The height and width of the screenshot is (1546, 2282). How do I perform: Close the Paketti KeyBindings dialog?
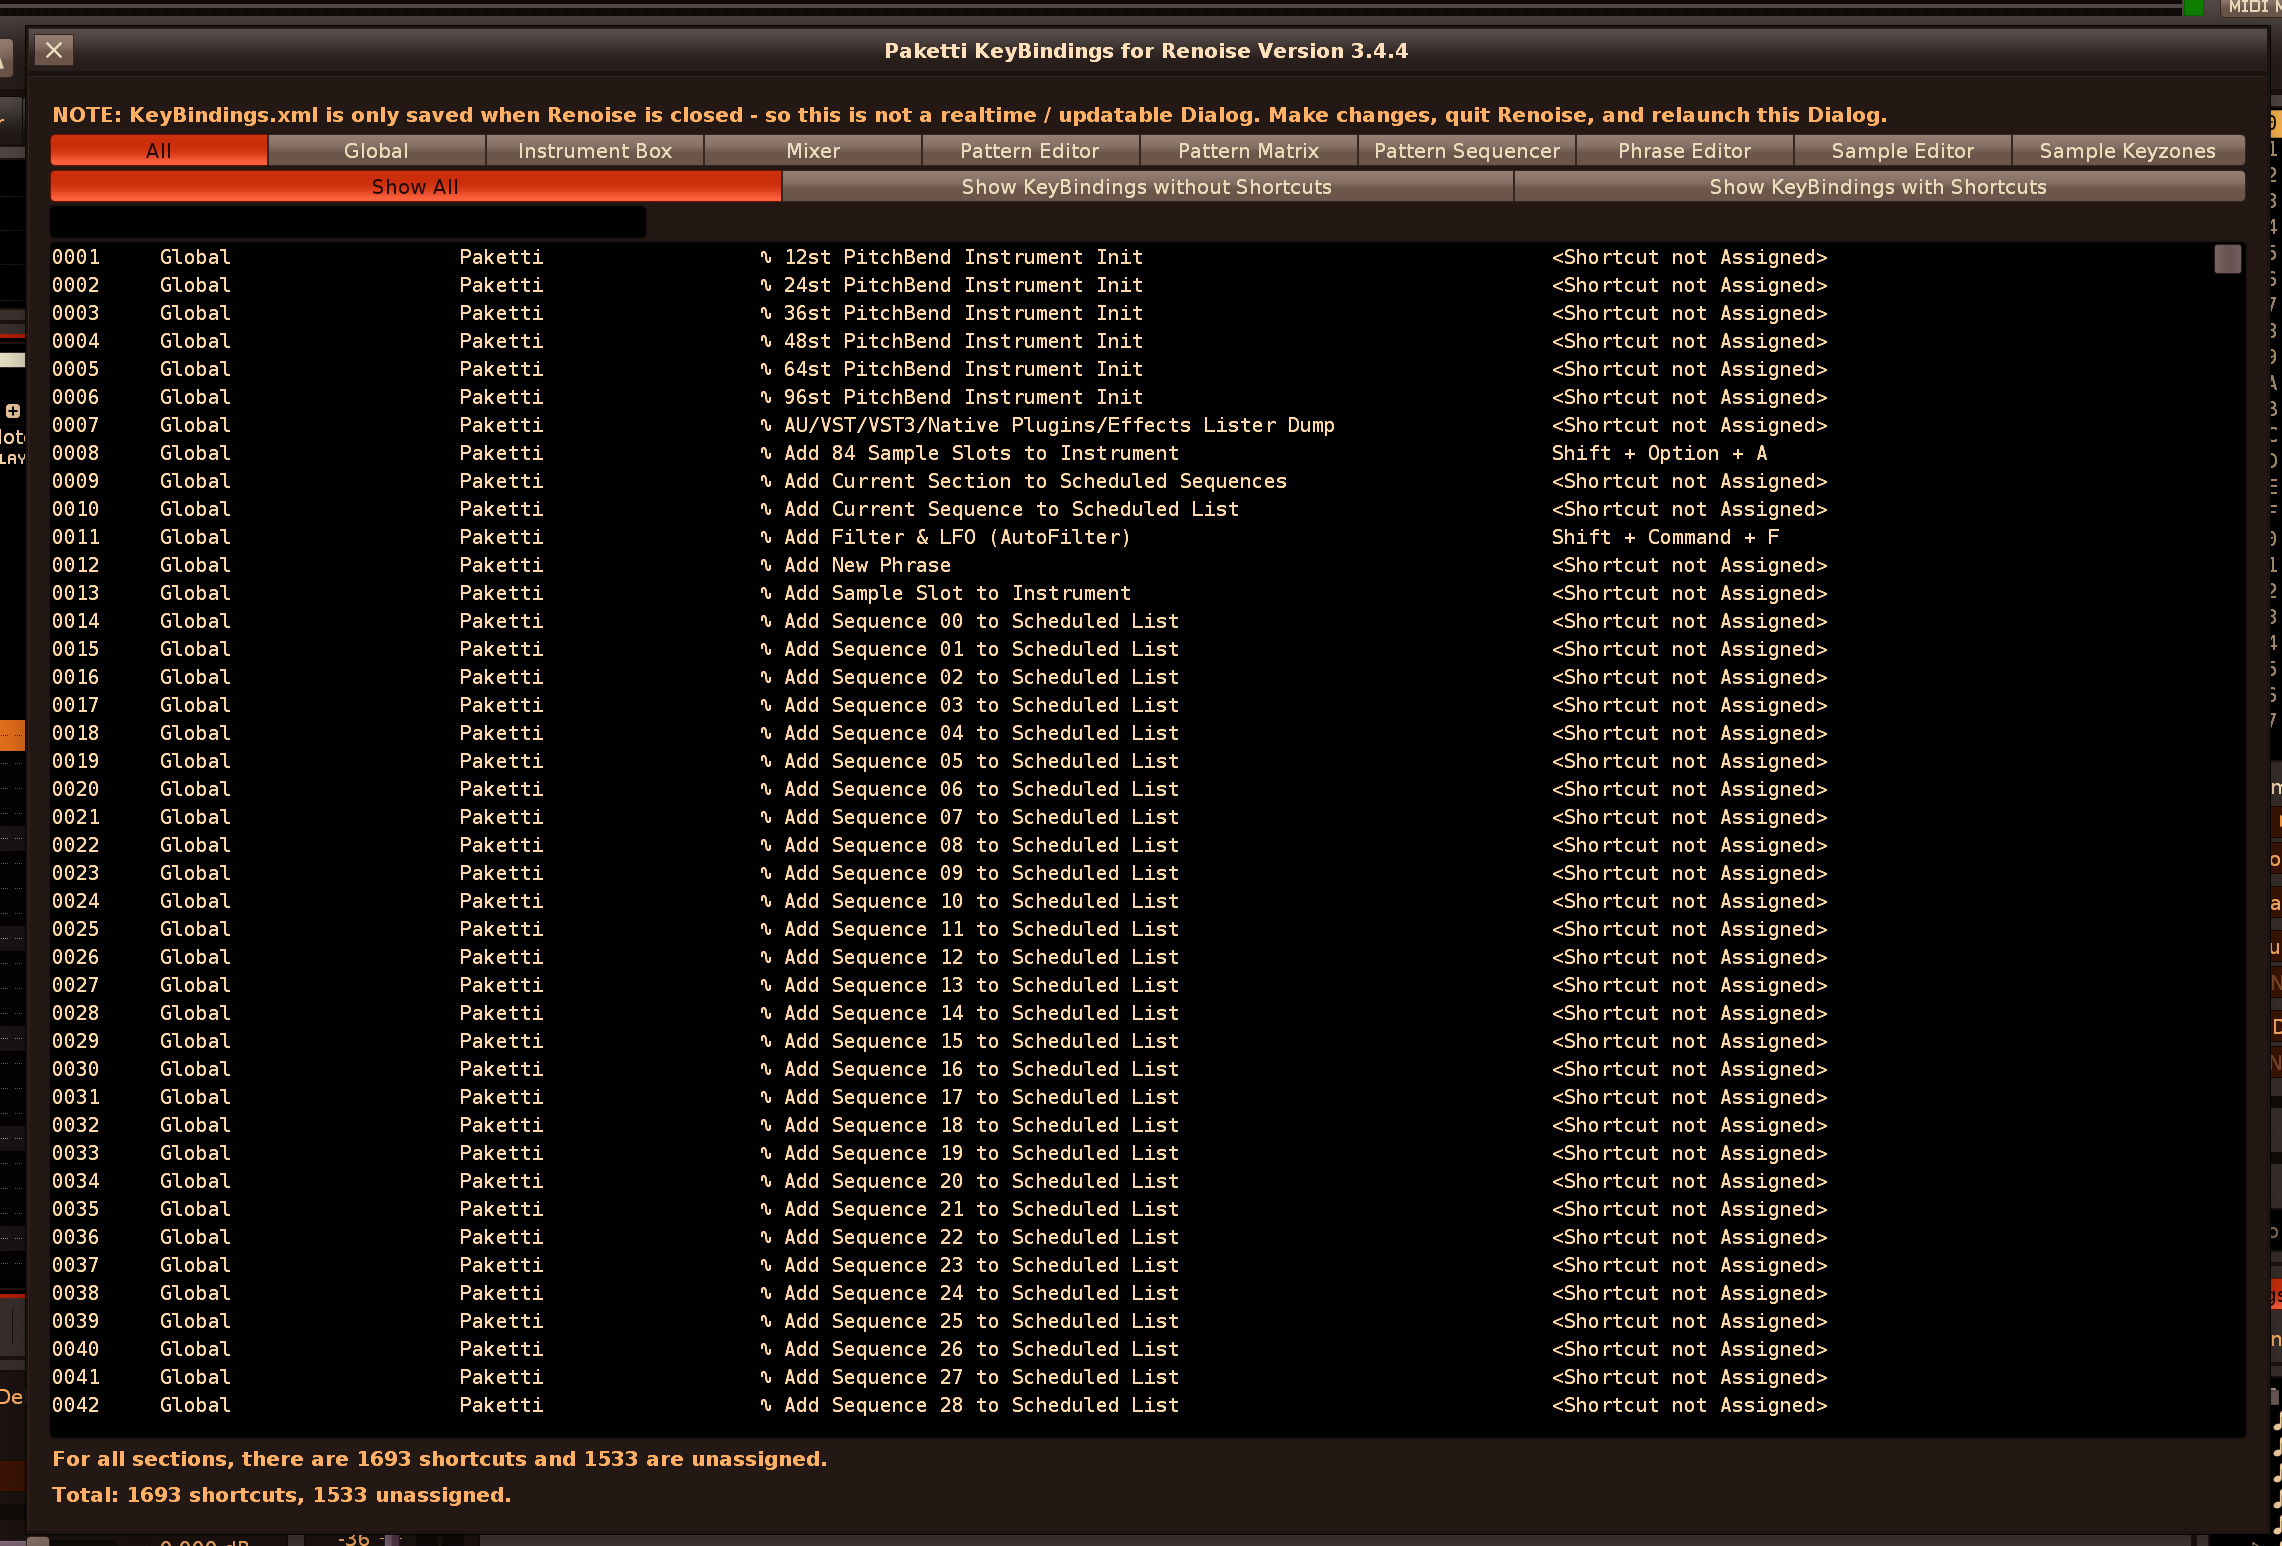click(54, 50)
